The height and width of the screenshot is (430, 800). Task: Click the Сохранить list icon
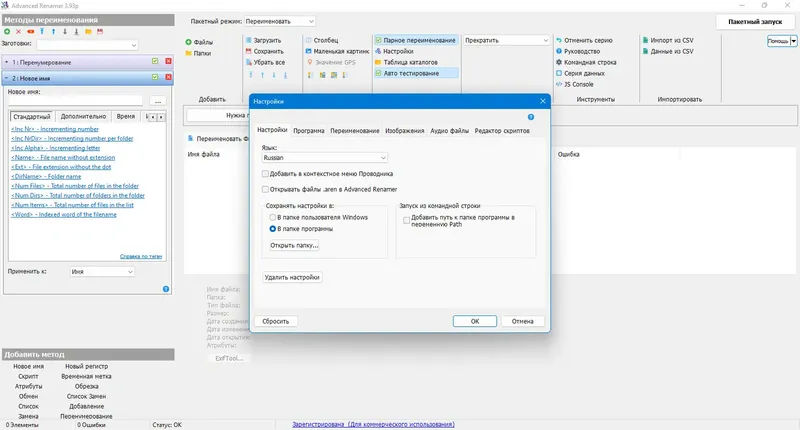[x=249, y=51]
